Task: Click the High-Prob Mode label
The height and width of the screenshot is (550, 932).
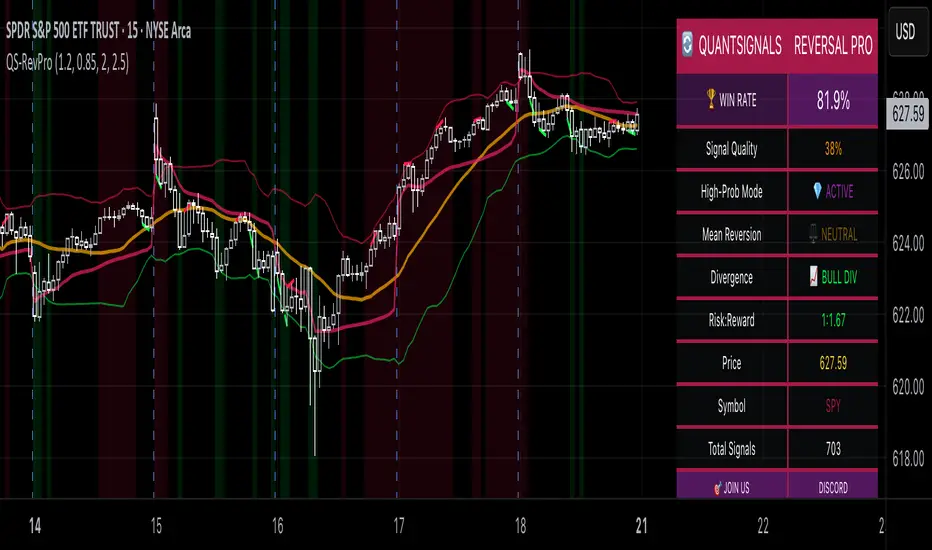Action: (x=731, y=191)
